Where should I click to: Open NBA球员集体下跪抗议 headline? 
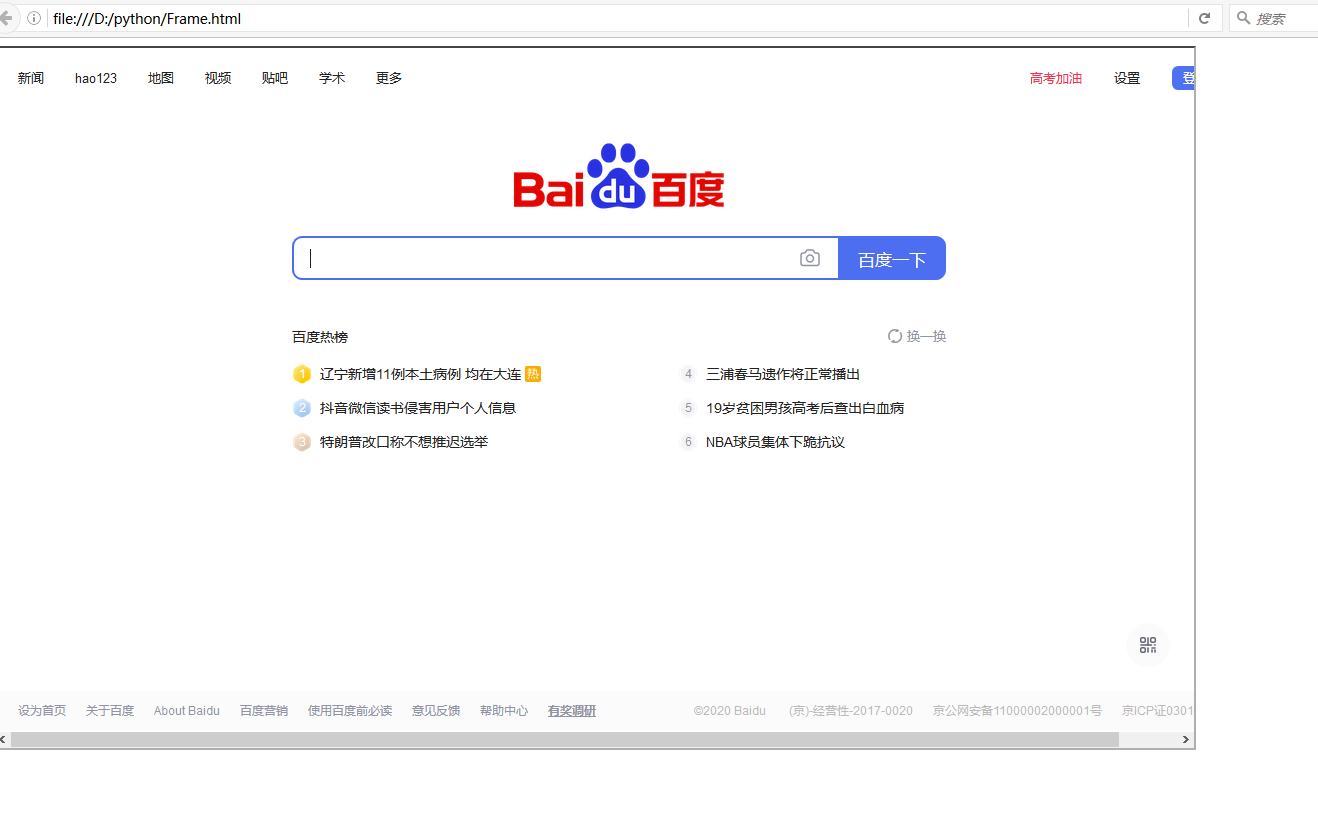click(x=775, y=442)
